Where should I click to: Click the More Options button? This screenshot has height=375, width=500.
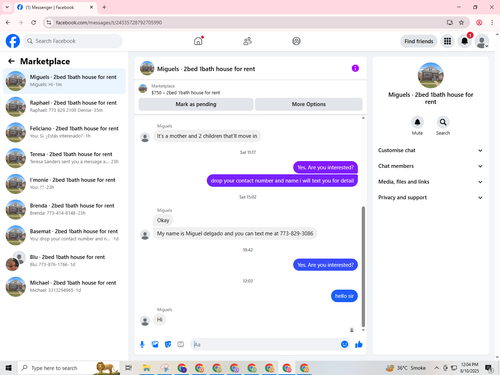(309, 104)
